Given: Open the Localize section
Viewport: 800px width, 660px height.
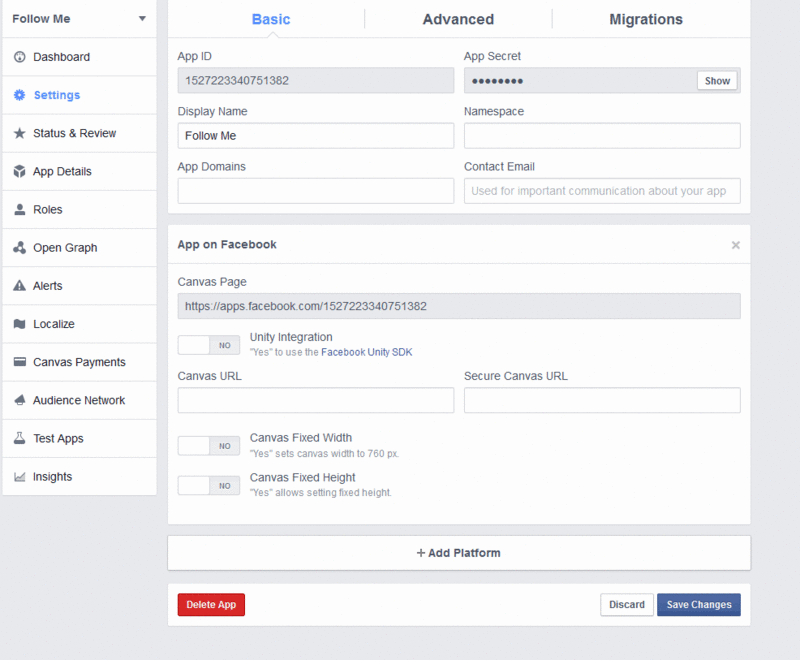Looking at the screenshot, I should pos(79,324).
